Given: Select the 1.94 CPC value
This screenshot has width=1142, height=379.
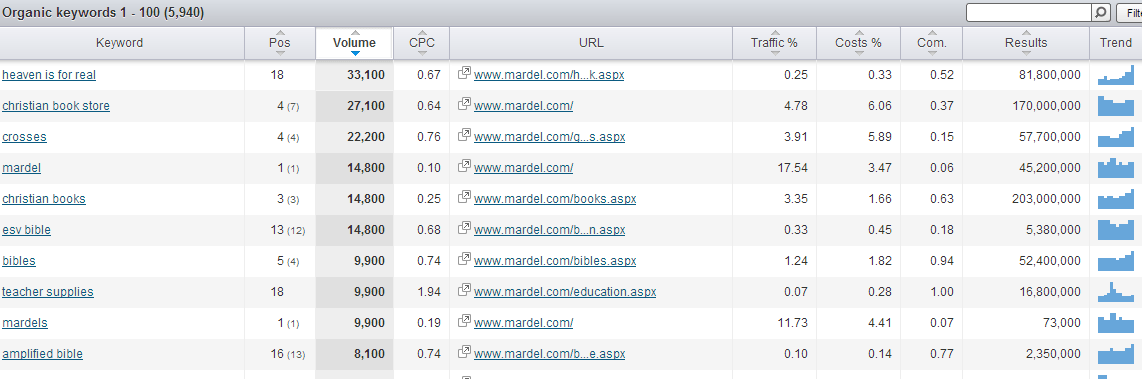Looking at the screenshot, I should [429, 292].
